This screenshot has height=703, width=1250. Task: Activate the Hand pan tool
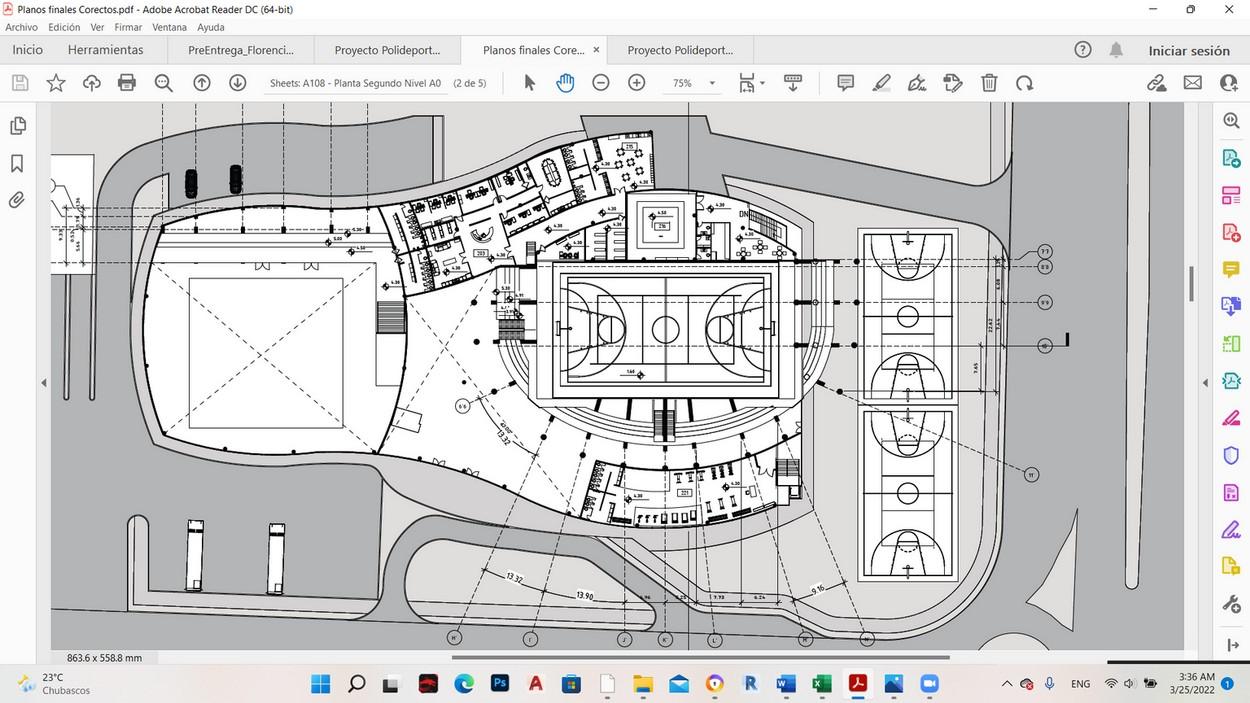point(565,83)
